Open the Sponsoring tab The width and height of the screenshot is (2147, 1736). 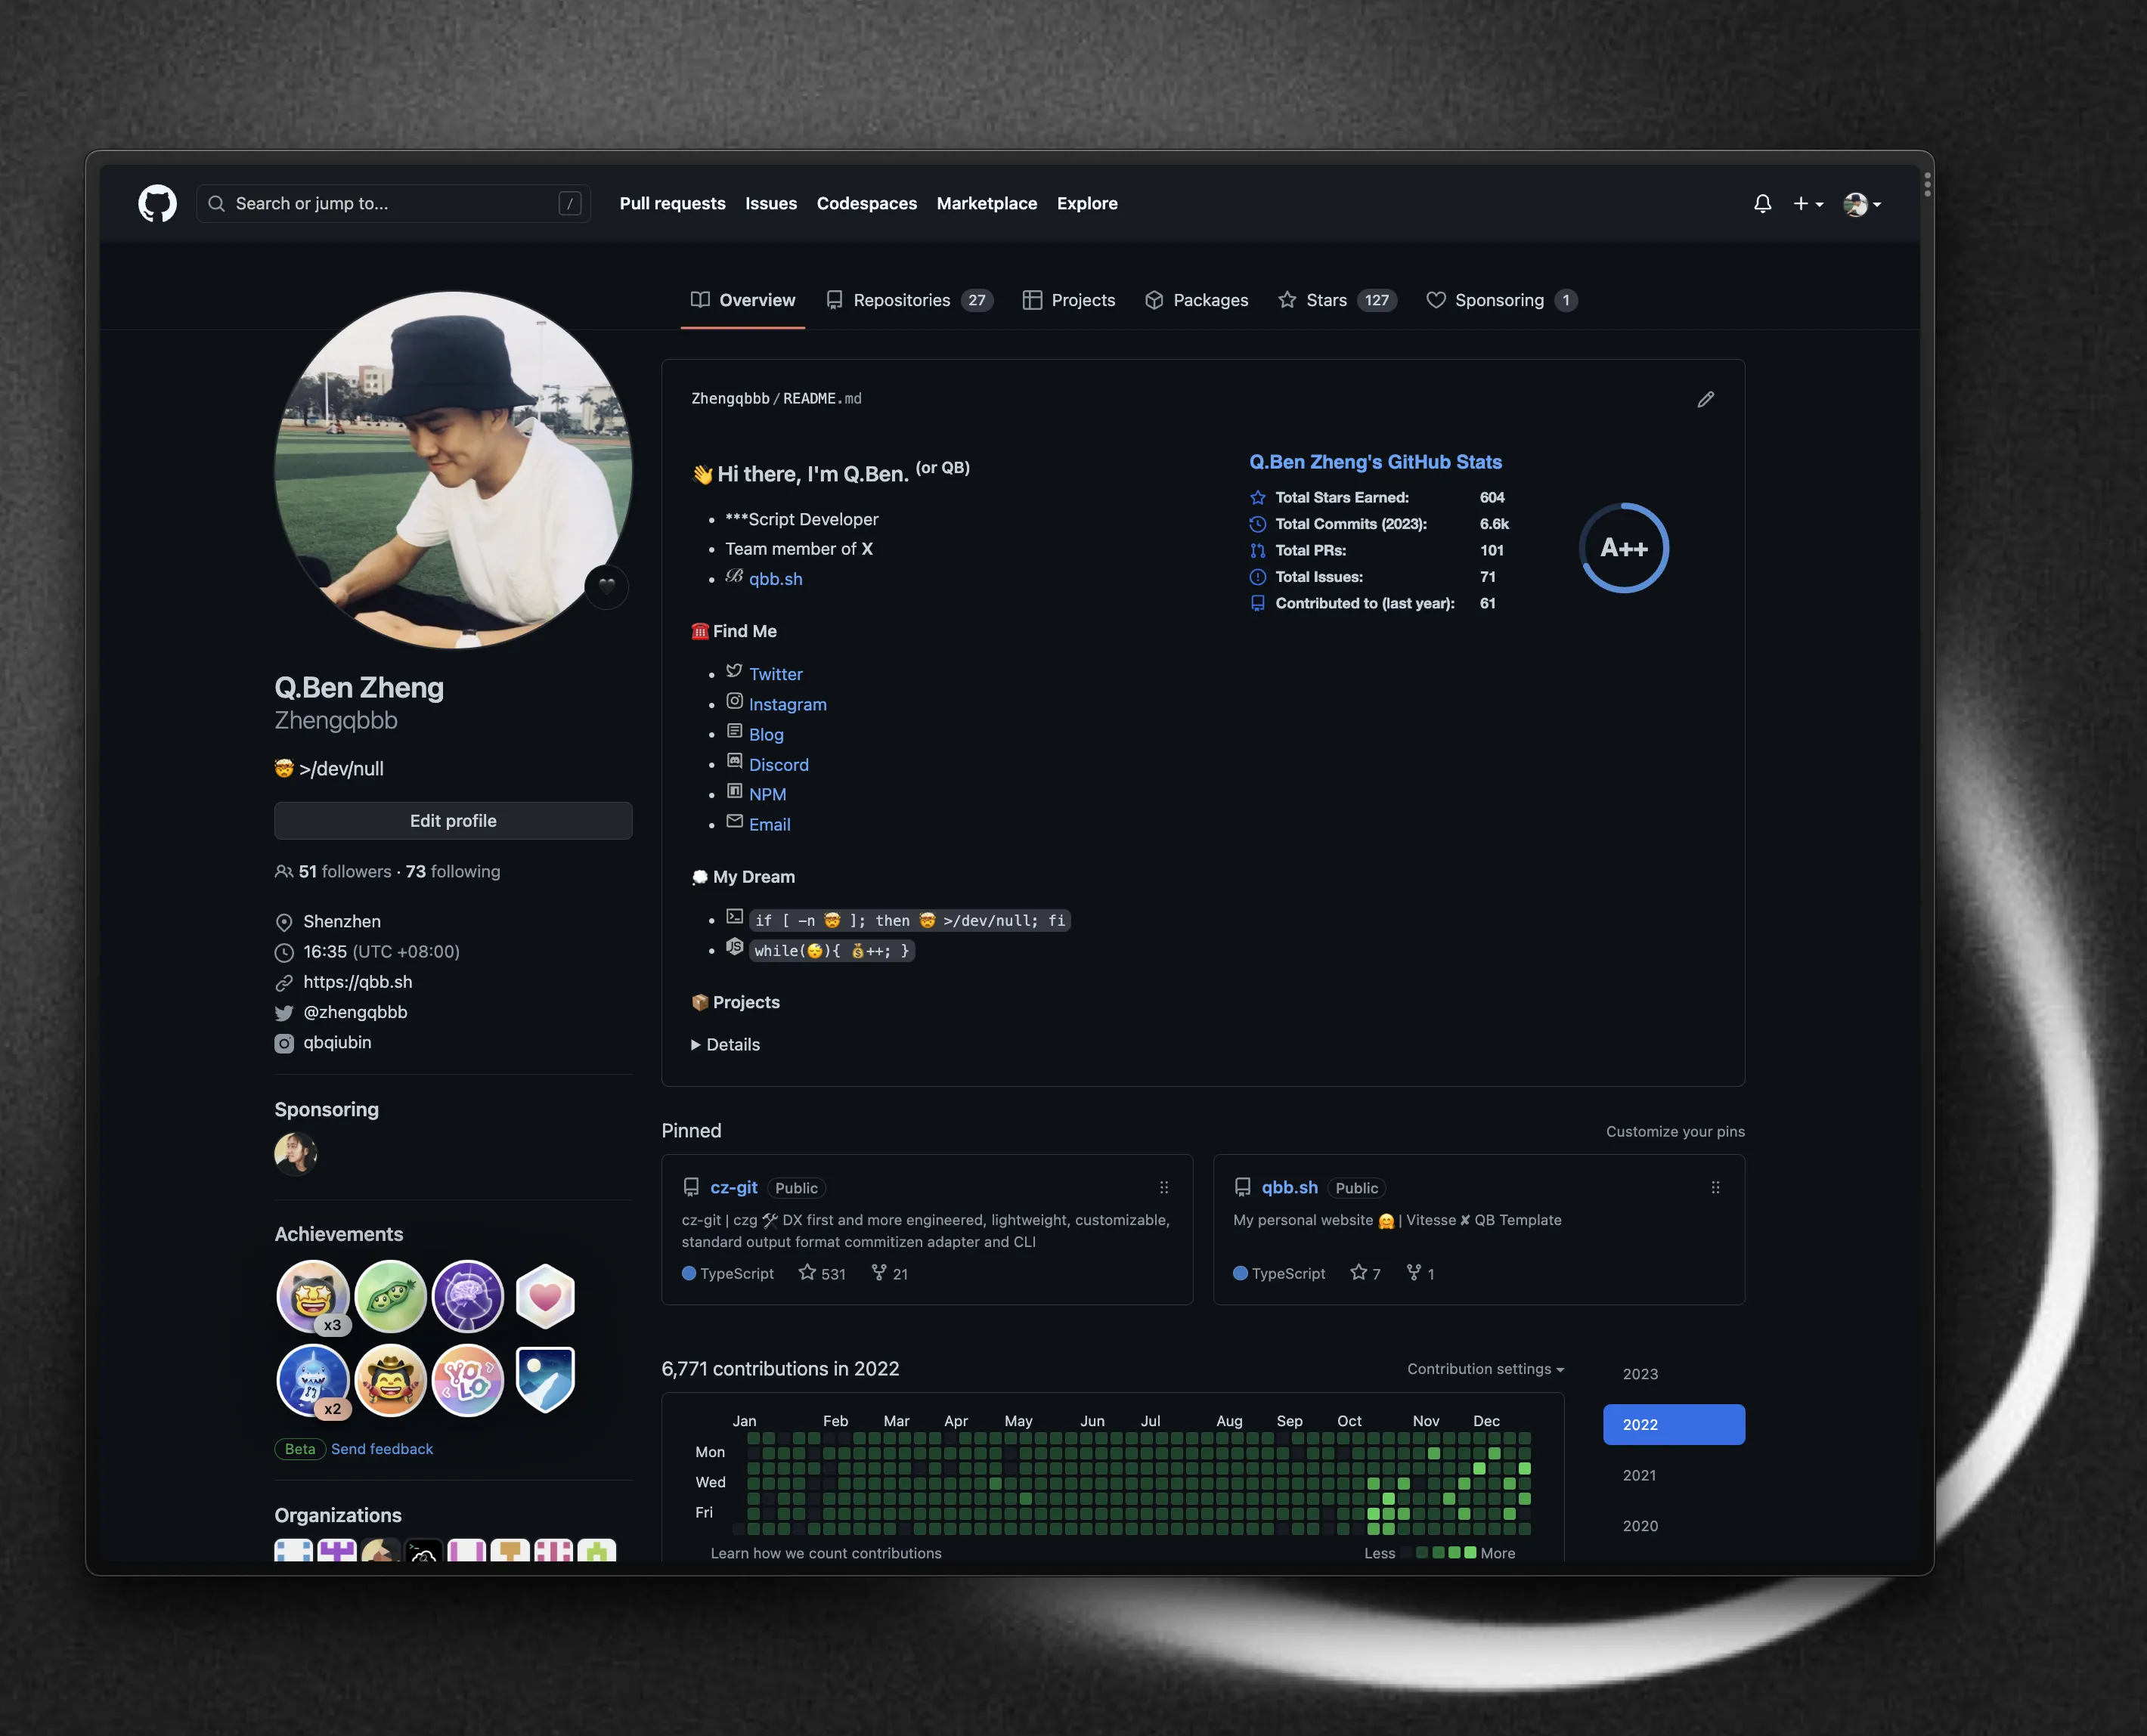[1501, 300]
